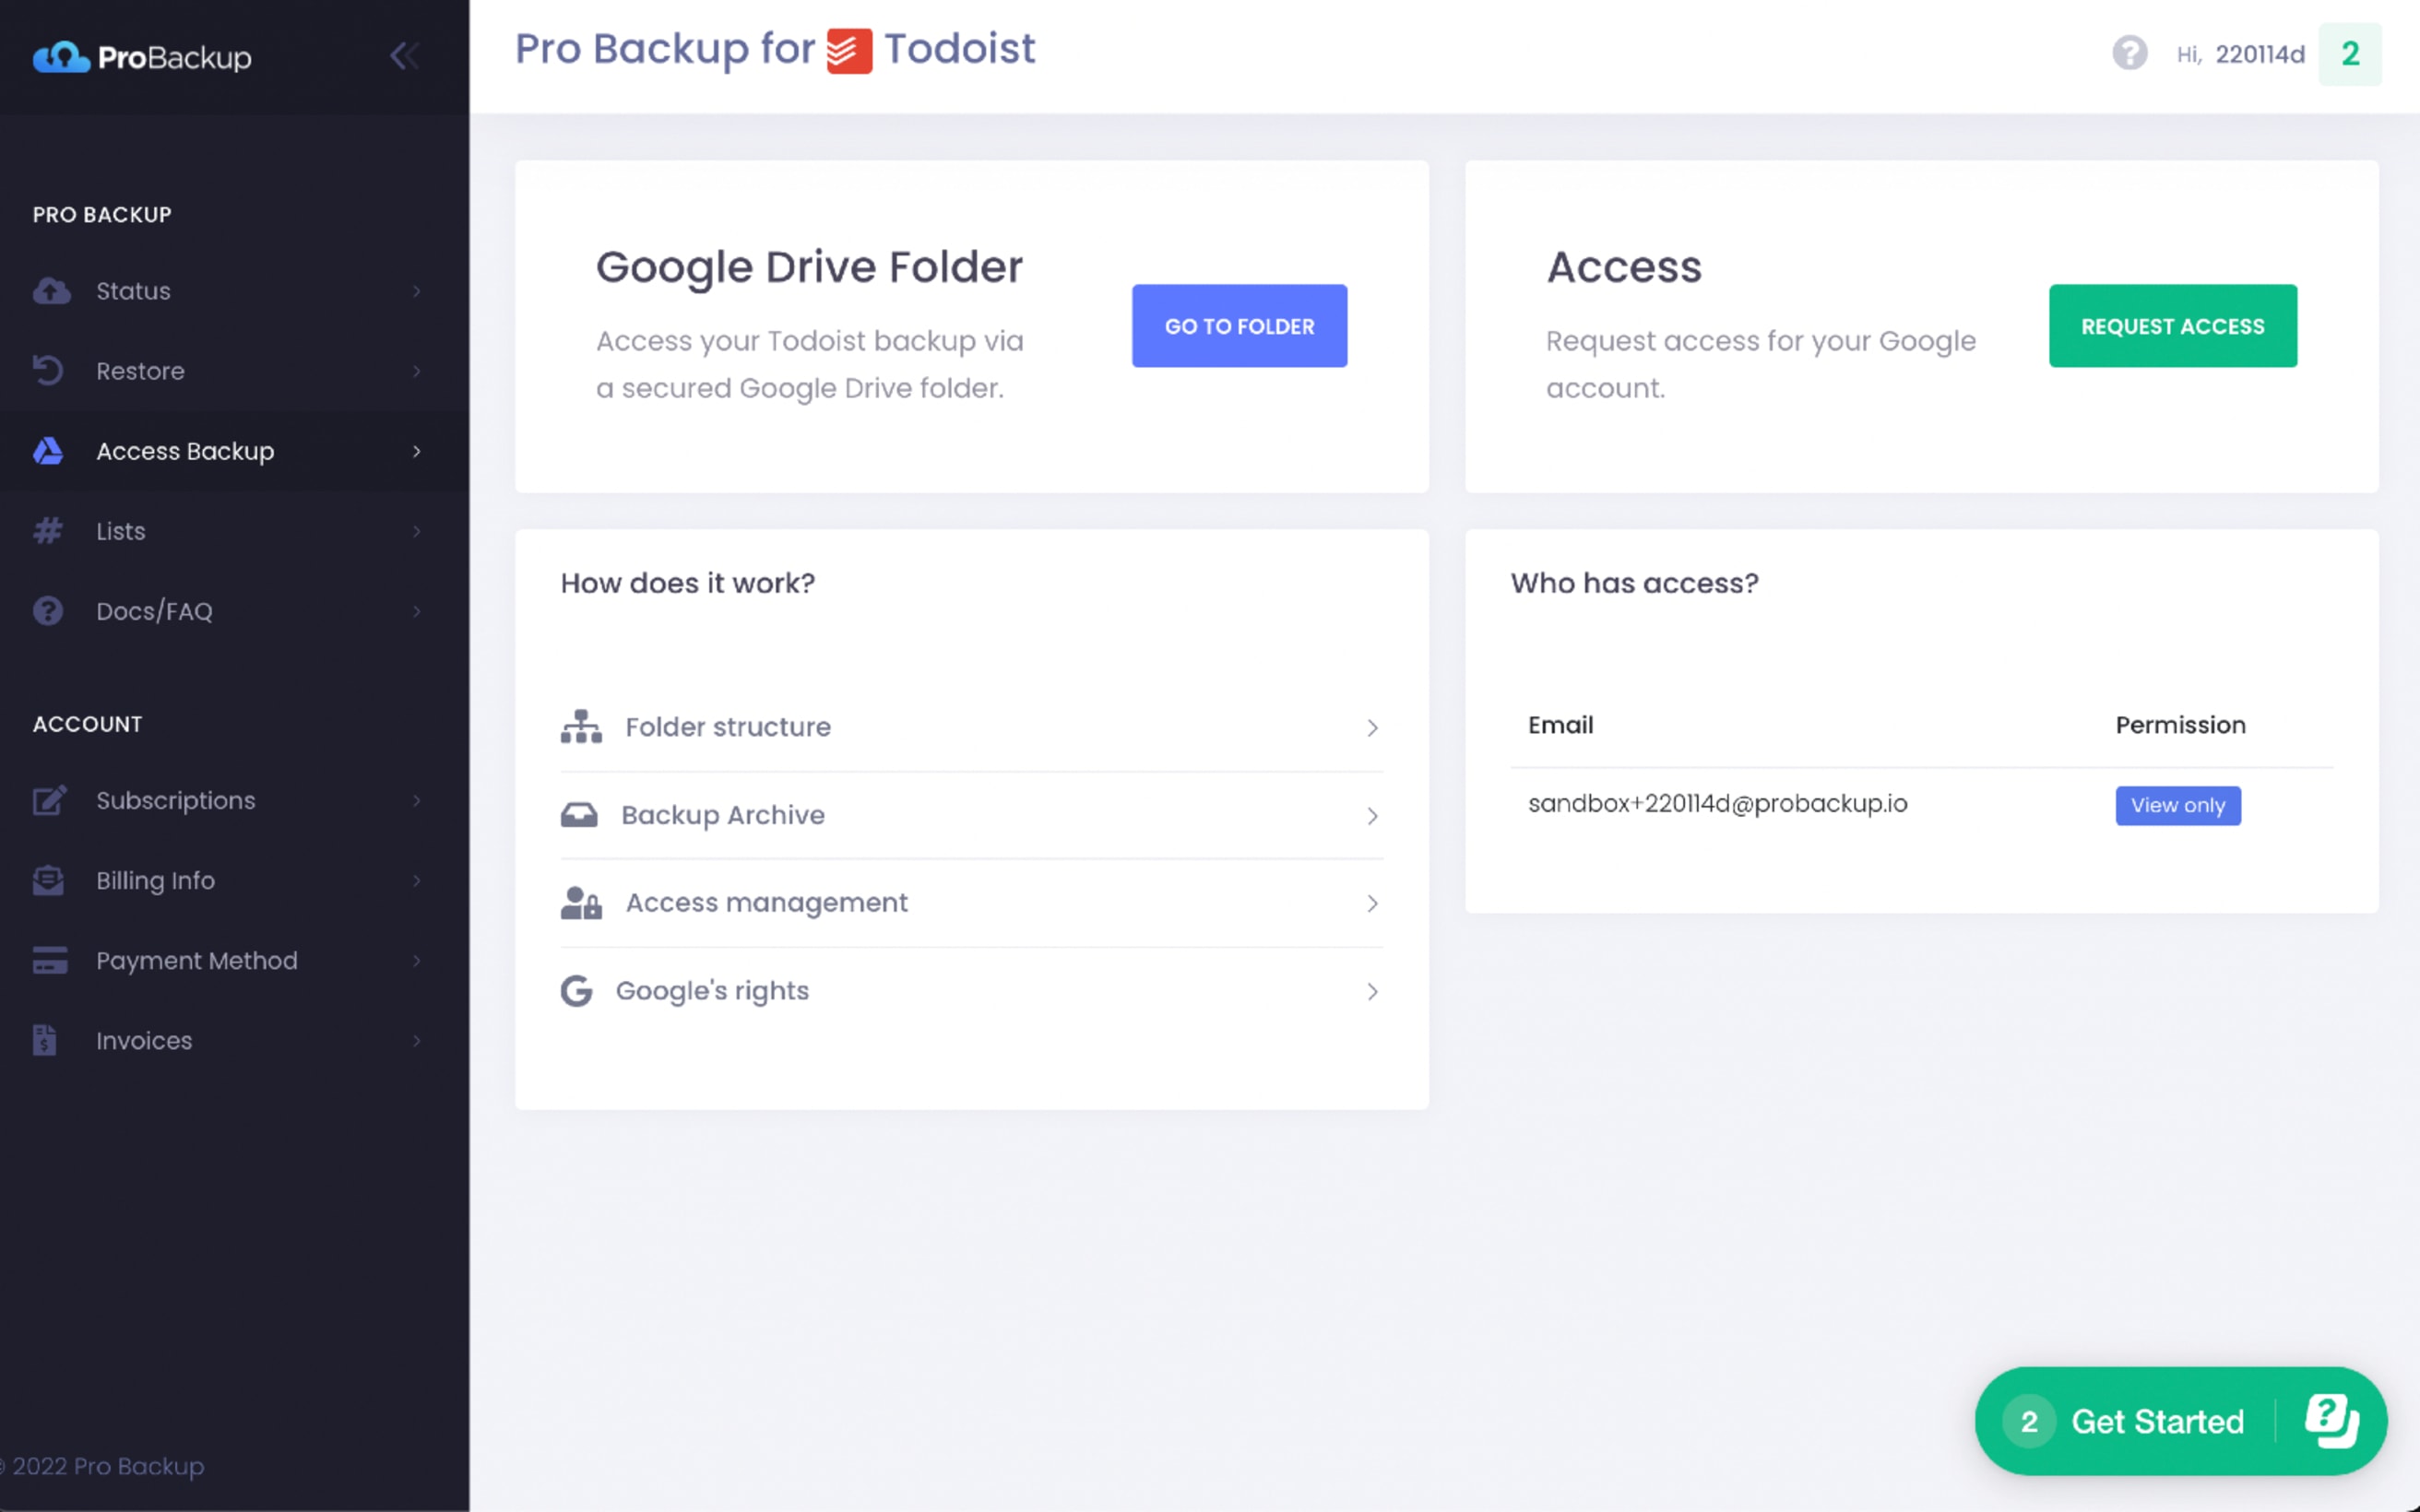
Task: Switch to the Subscriptions section
Action: tap(175, 800)
